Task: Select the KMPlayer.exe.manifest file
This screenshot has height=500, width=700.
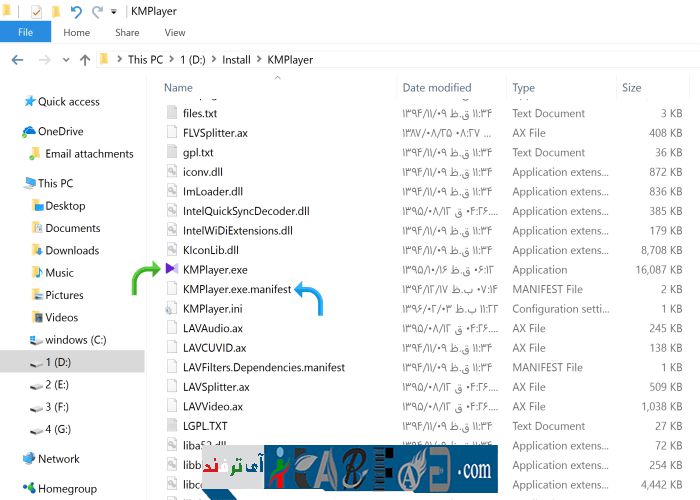Action: tap(236, 289)
